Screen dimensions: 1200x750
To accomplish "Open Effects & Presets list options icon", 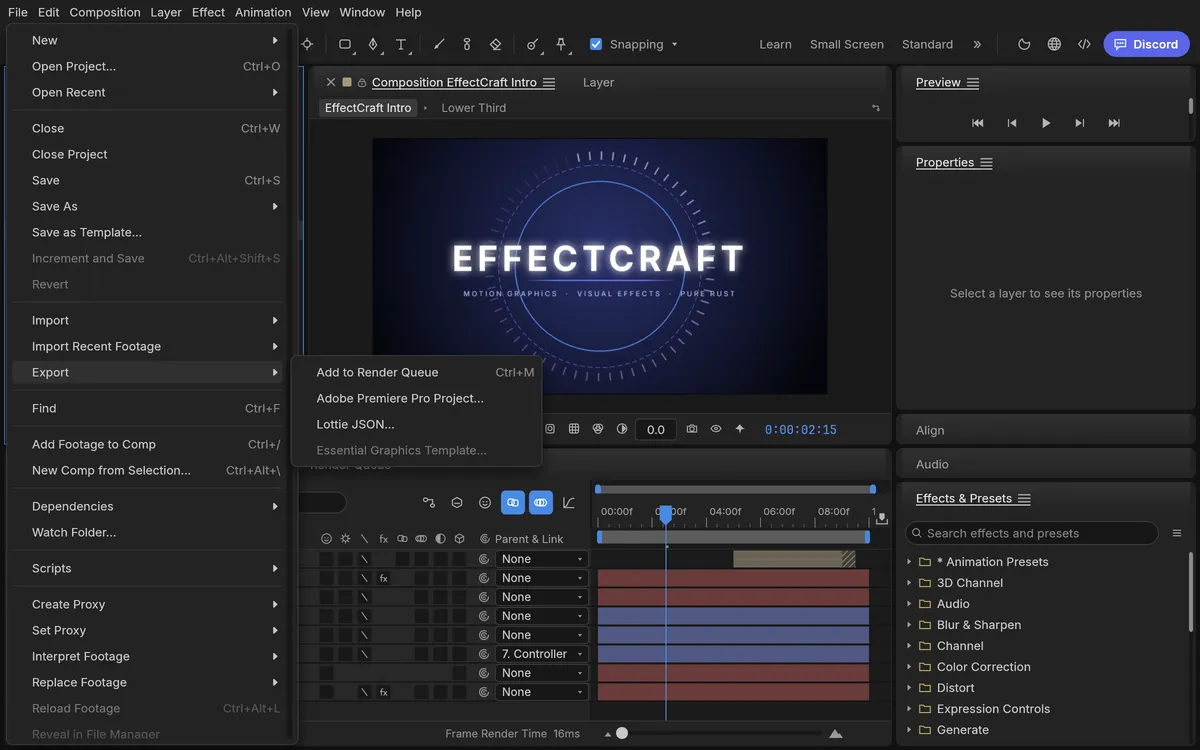I will [1177, 533].
